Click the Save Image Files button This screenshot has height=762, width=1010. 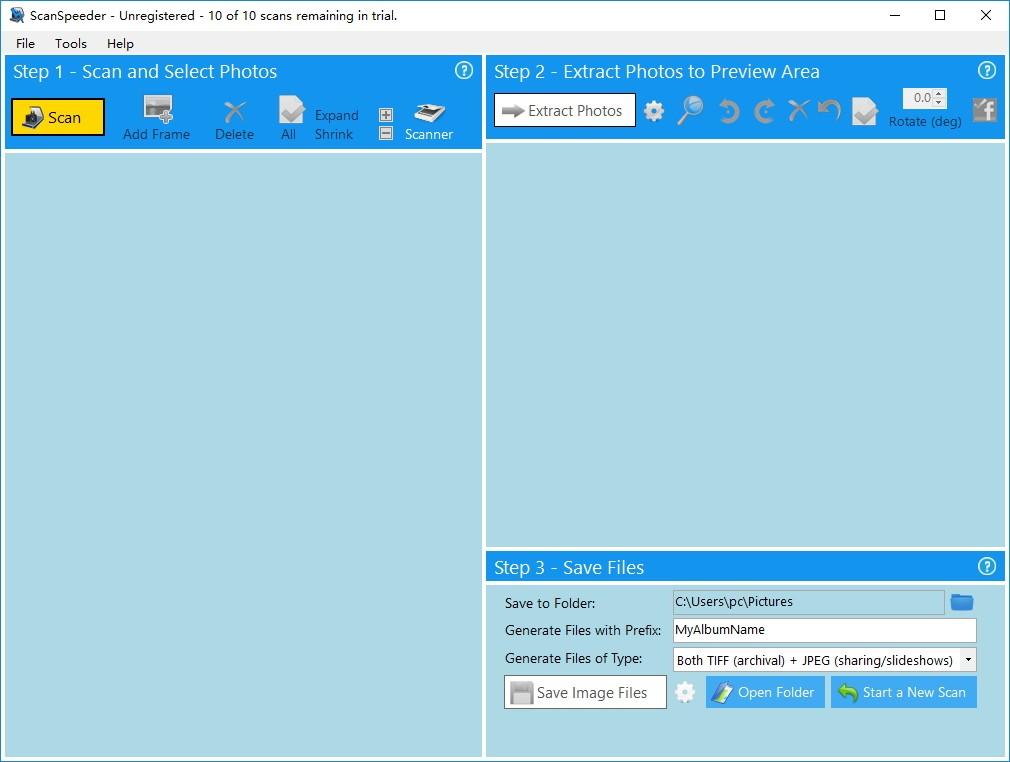(x=585, y=692)
